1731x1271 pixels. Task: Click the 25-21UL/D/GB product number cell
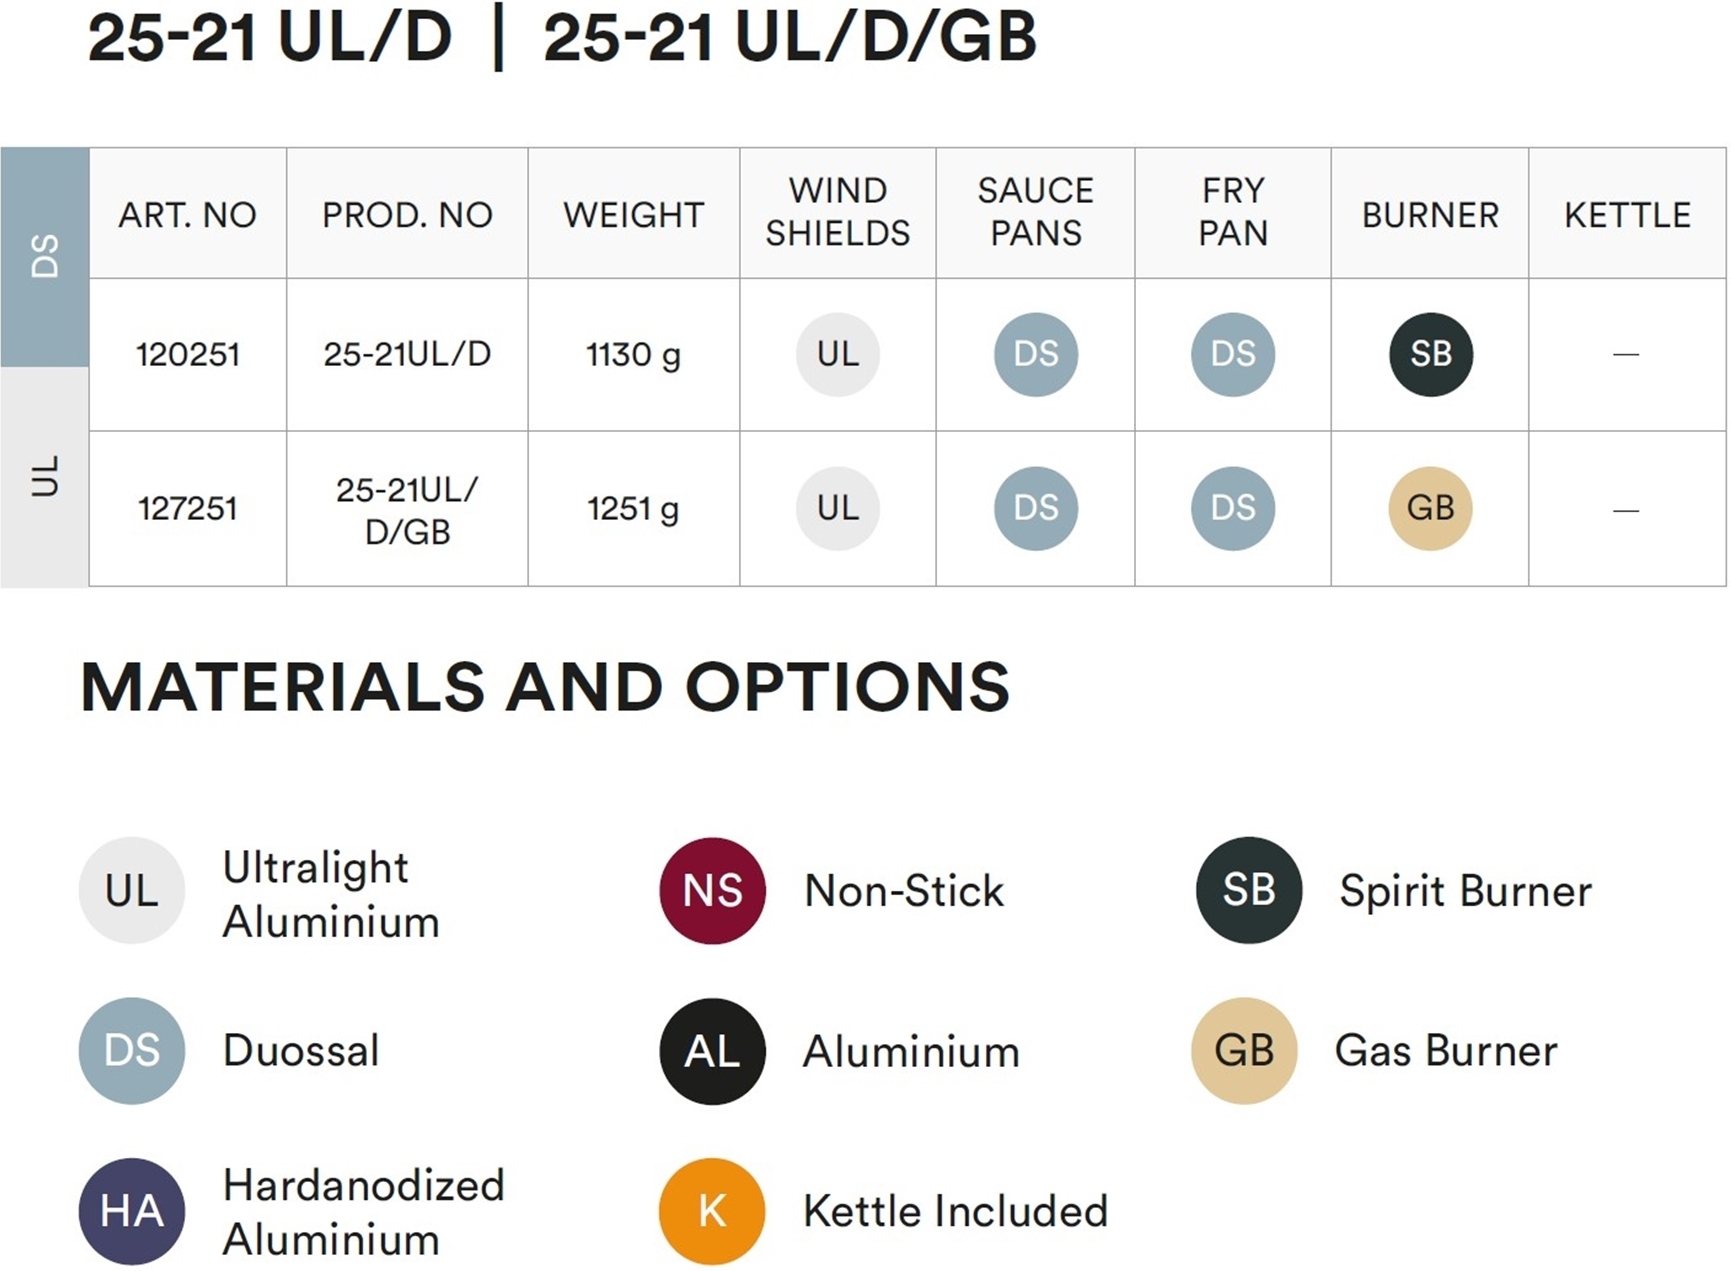(407, 510)
